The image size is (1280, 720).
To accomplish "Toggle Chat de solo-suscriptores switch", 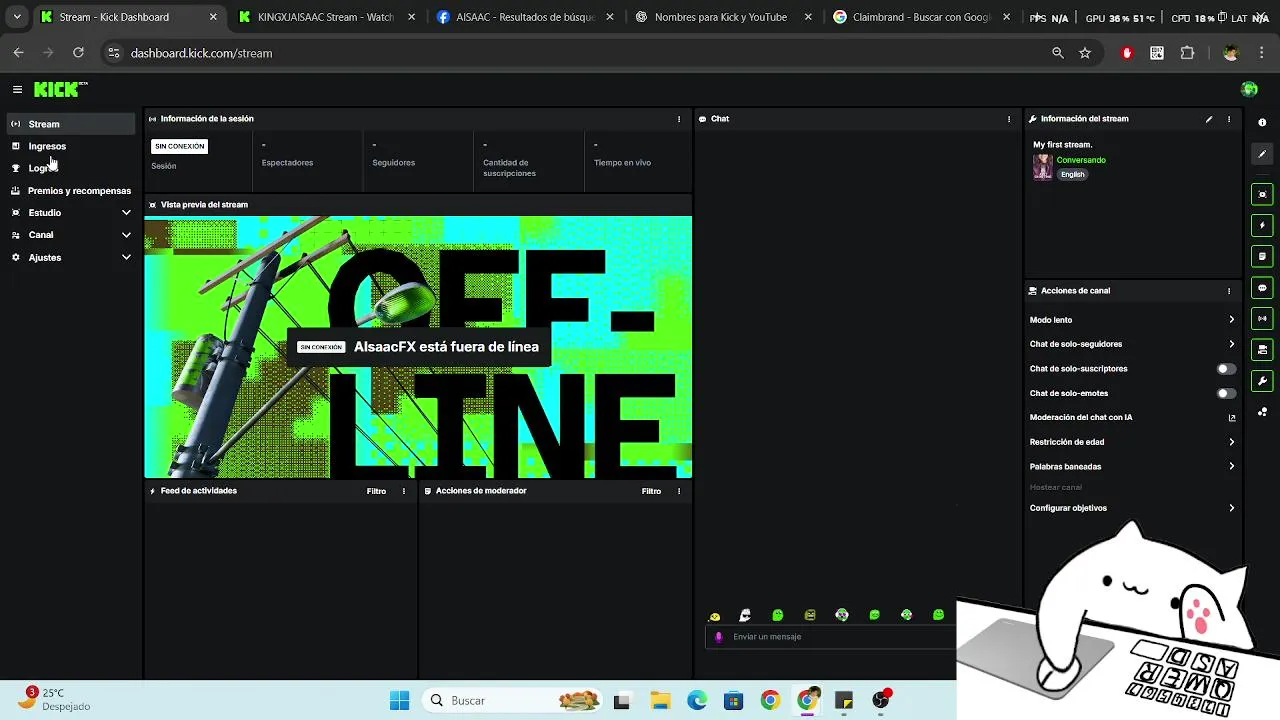I will click(1226, 369).
